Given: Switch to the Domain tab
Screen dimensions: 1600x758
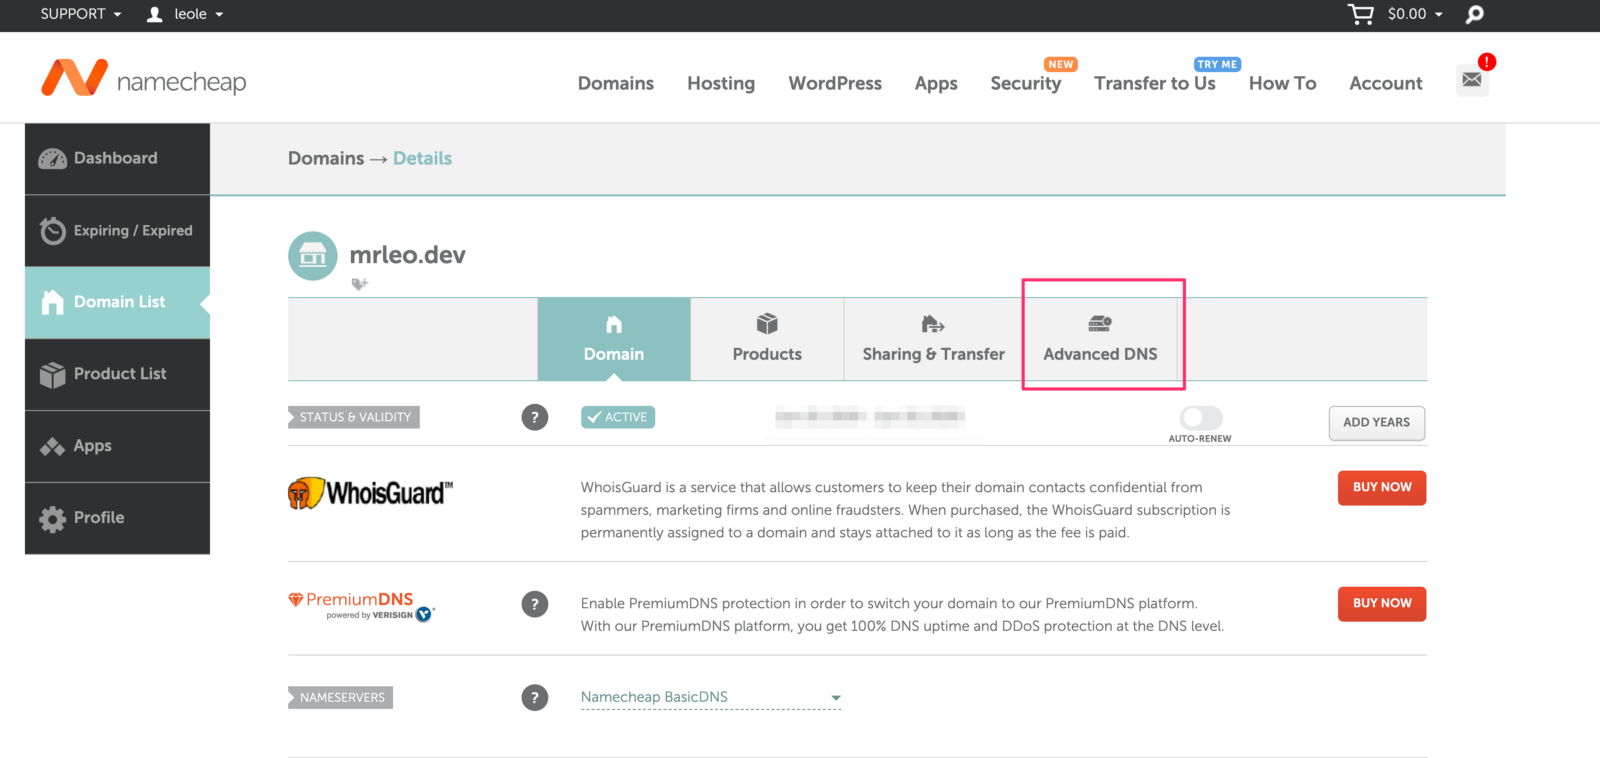Looking at the screenshot, I should click(614, 339).
